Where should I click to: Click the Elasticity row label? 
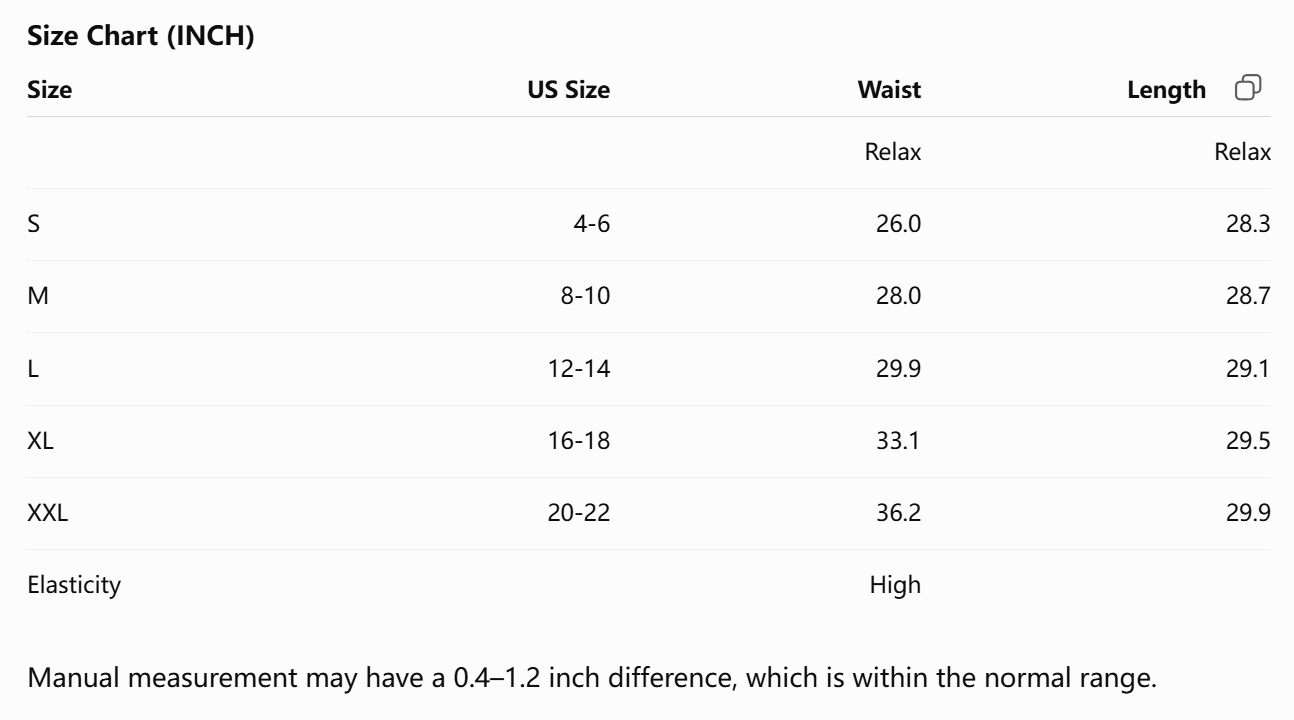click(74, 585)
